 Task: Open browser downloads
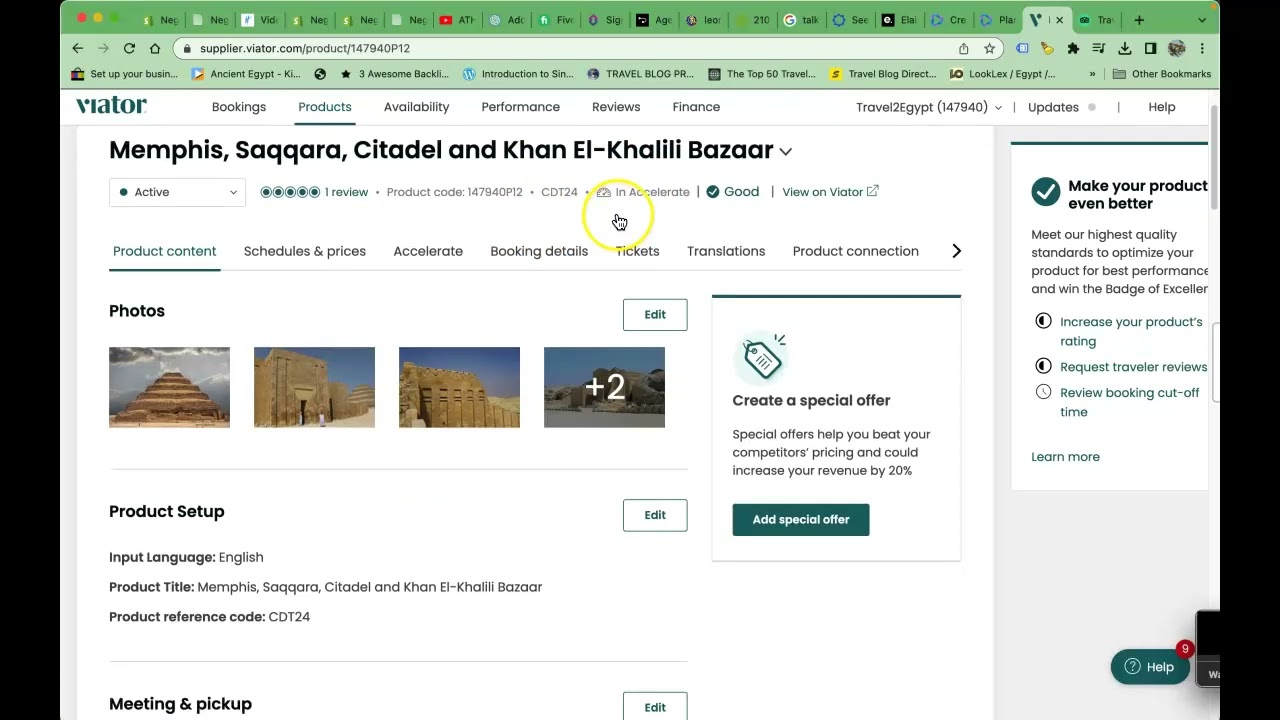1125,48
